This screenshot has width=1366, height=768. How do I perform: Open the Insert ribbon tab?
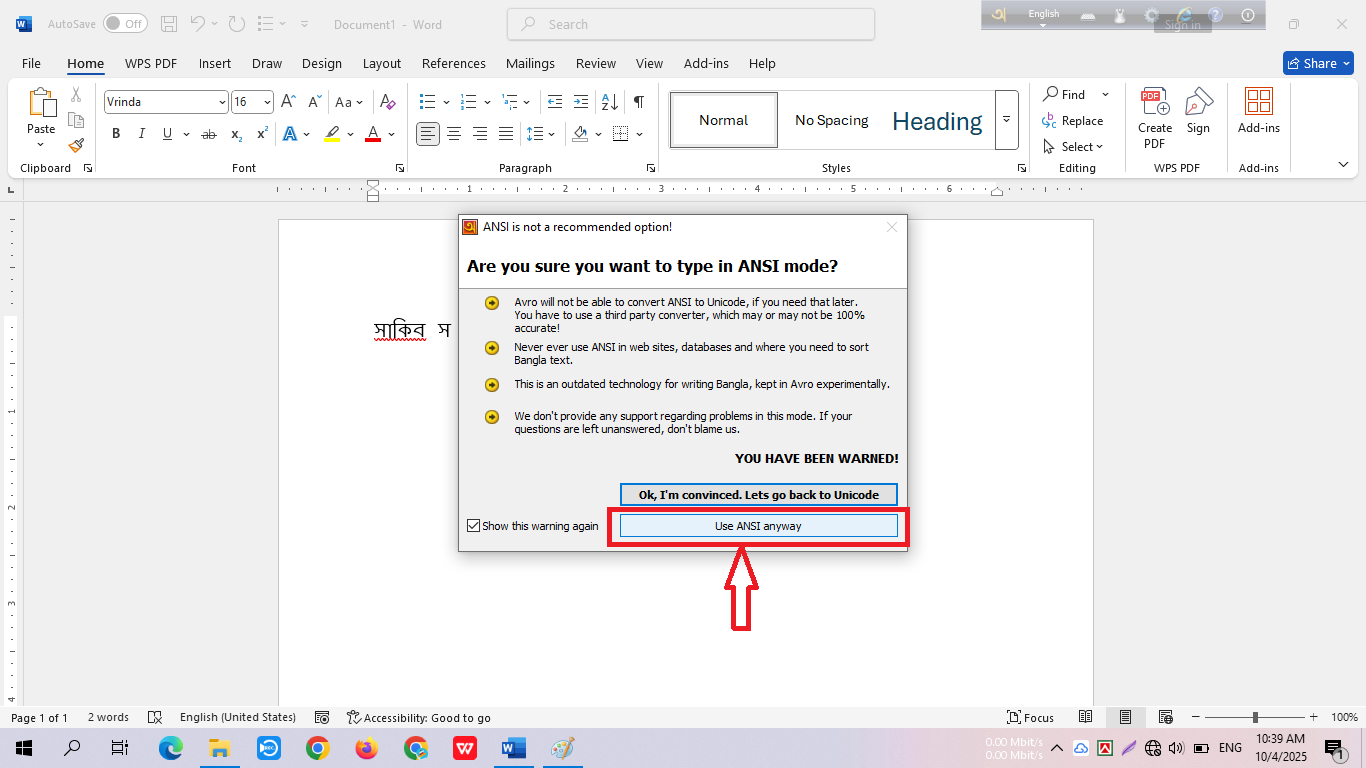214,63
